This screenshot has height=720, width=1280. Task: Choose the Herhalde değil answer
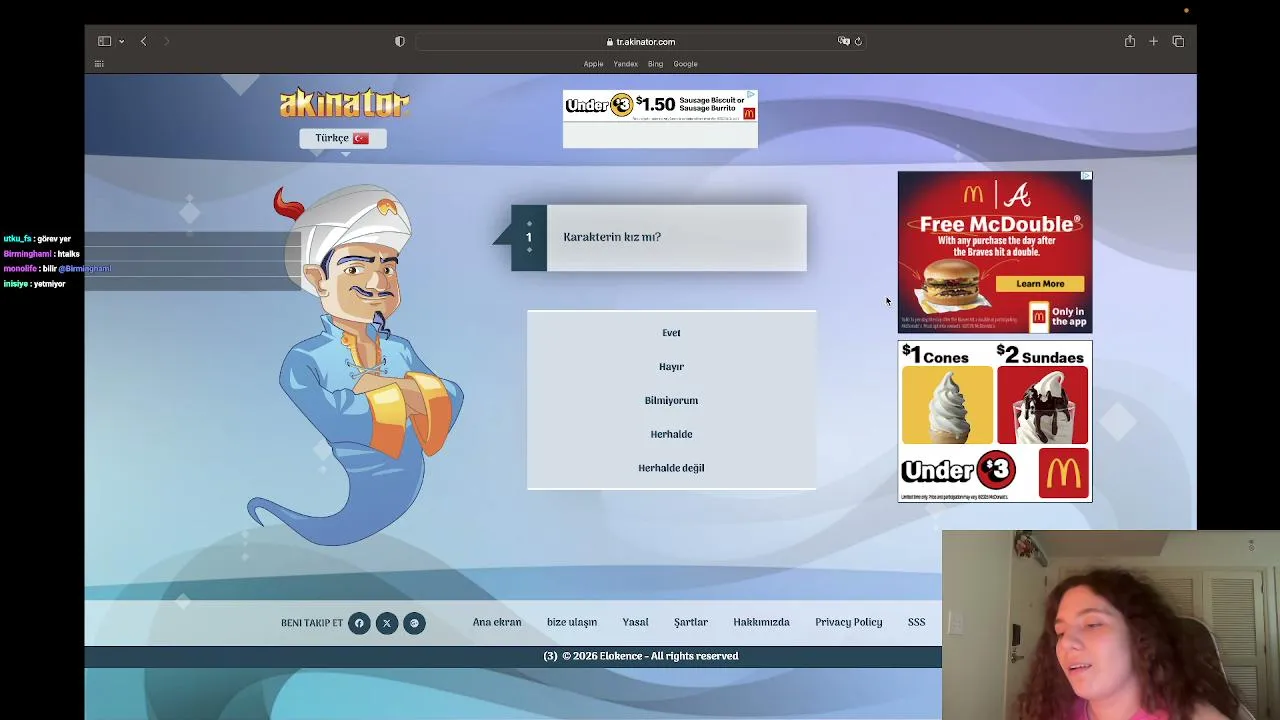pos(671,468)
